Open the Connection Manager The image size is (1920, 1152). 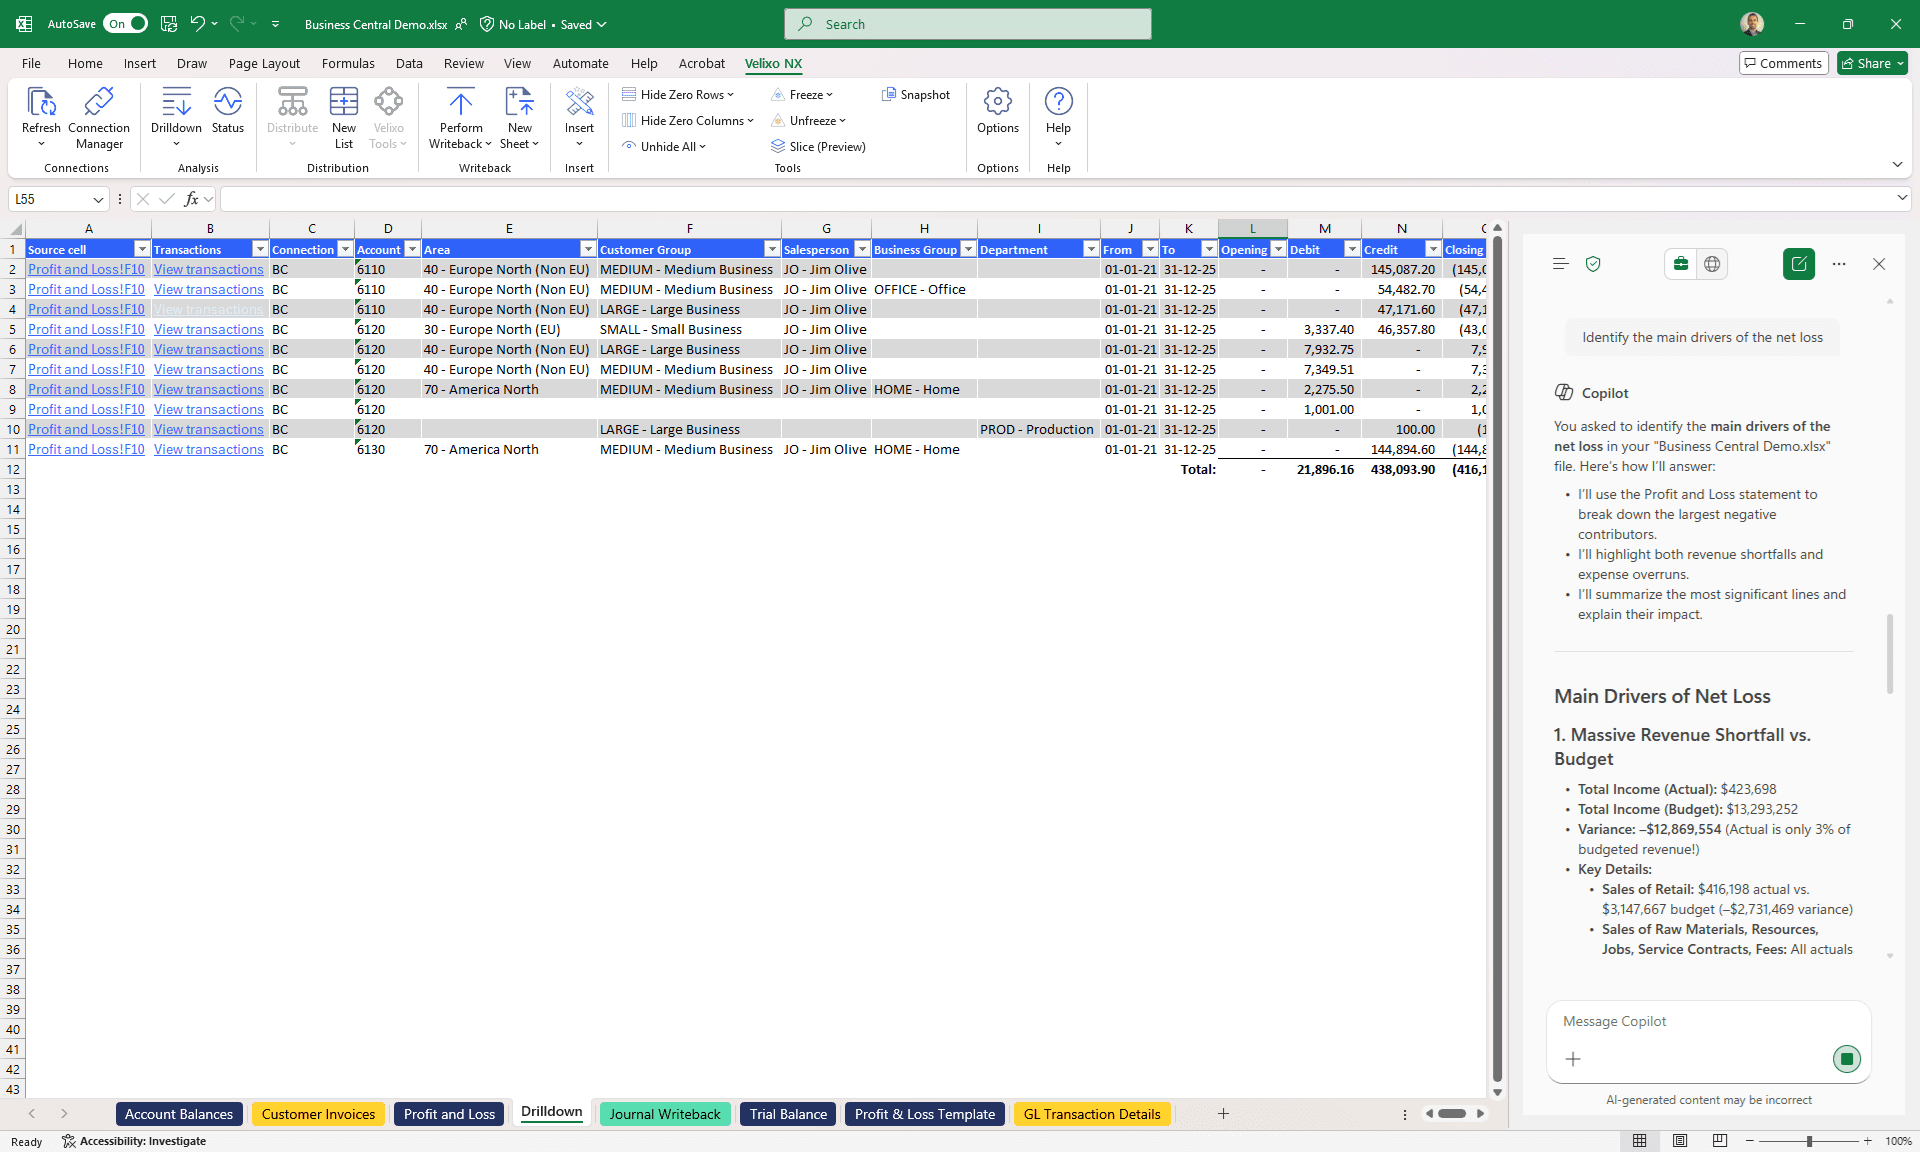(98, 102)
